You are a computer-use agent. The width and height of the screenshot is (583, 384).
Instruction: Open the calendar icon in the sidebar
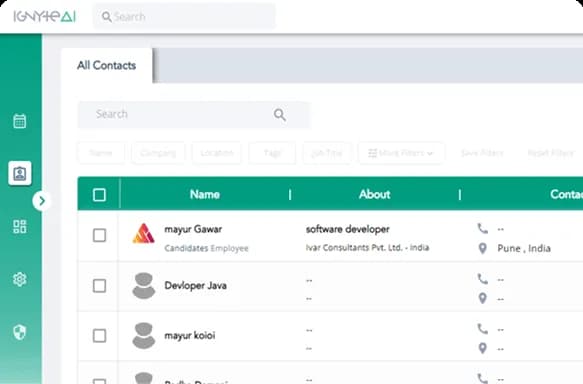point(20,121)
